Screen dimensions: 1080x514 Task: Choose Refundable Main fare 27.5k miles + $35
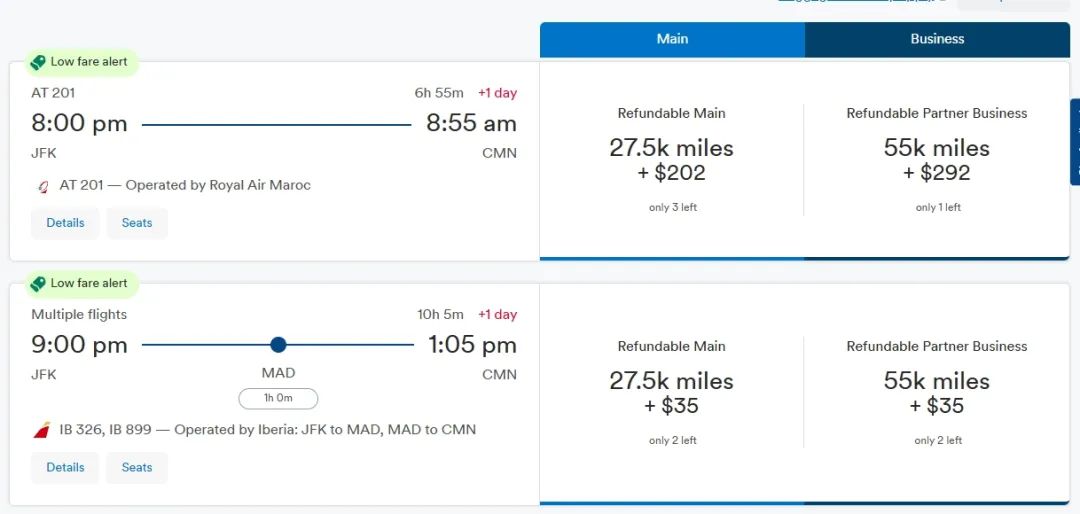(671, 393)
